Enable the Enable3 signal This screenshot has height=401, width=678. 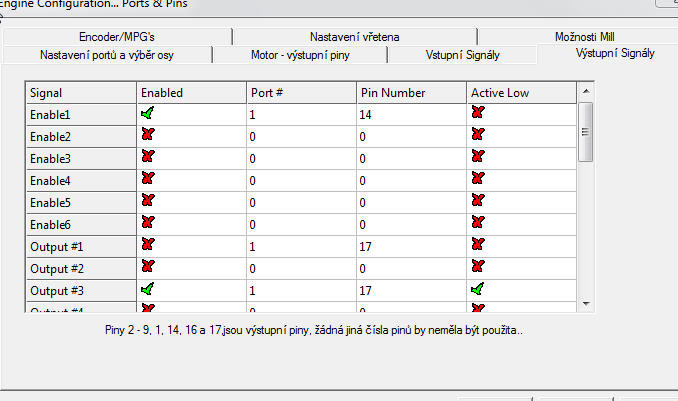148,158
